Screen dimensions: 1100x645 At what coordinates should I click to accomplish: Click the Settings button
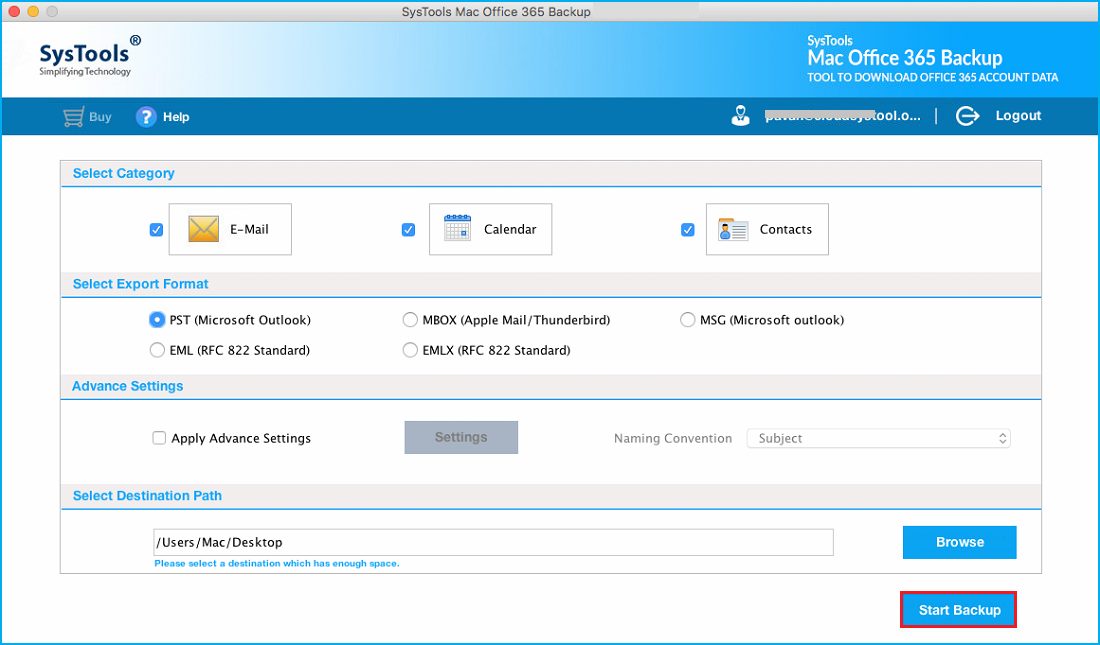click(461, 437)
